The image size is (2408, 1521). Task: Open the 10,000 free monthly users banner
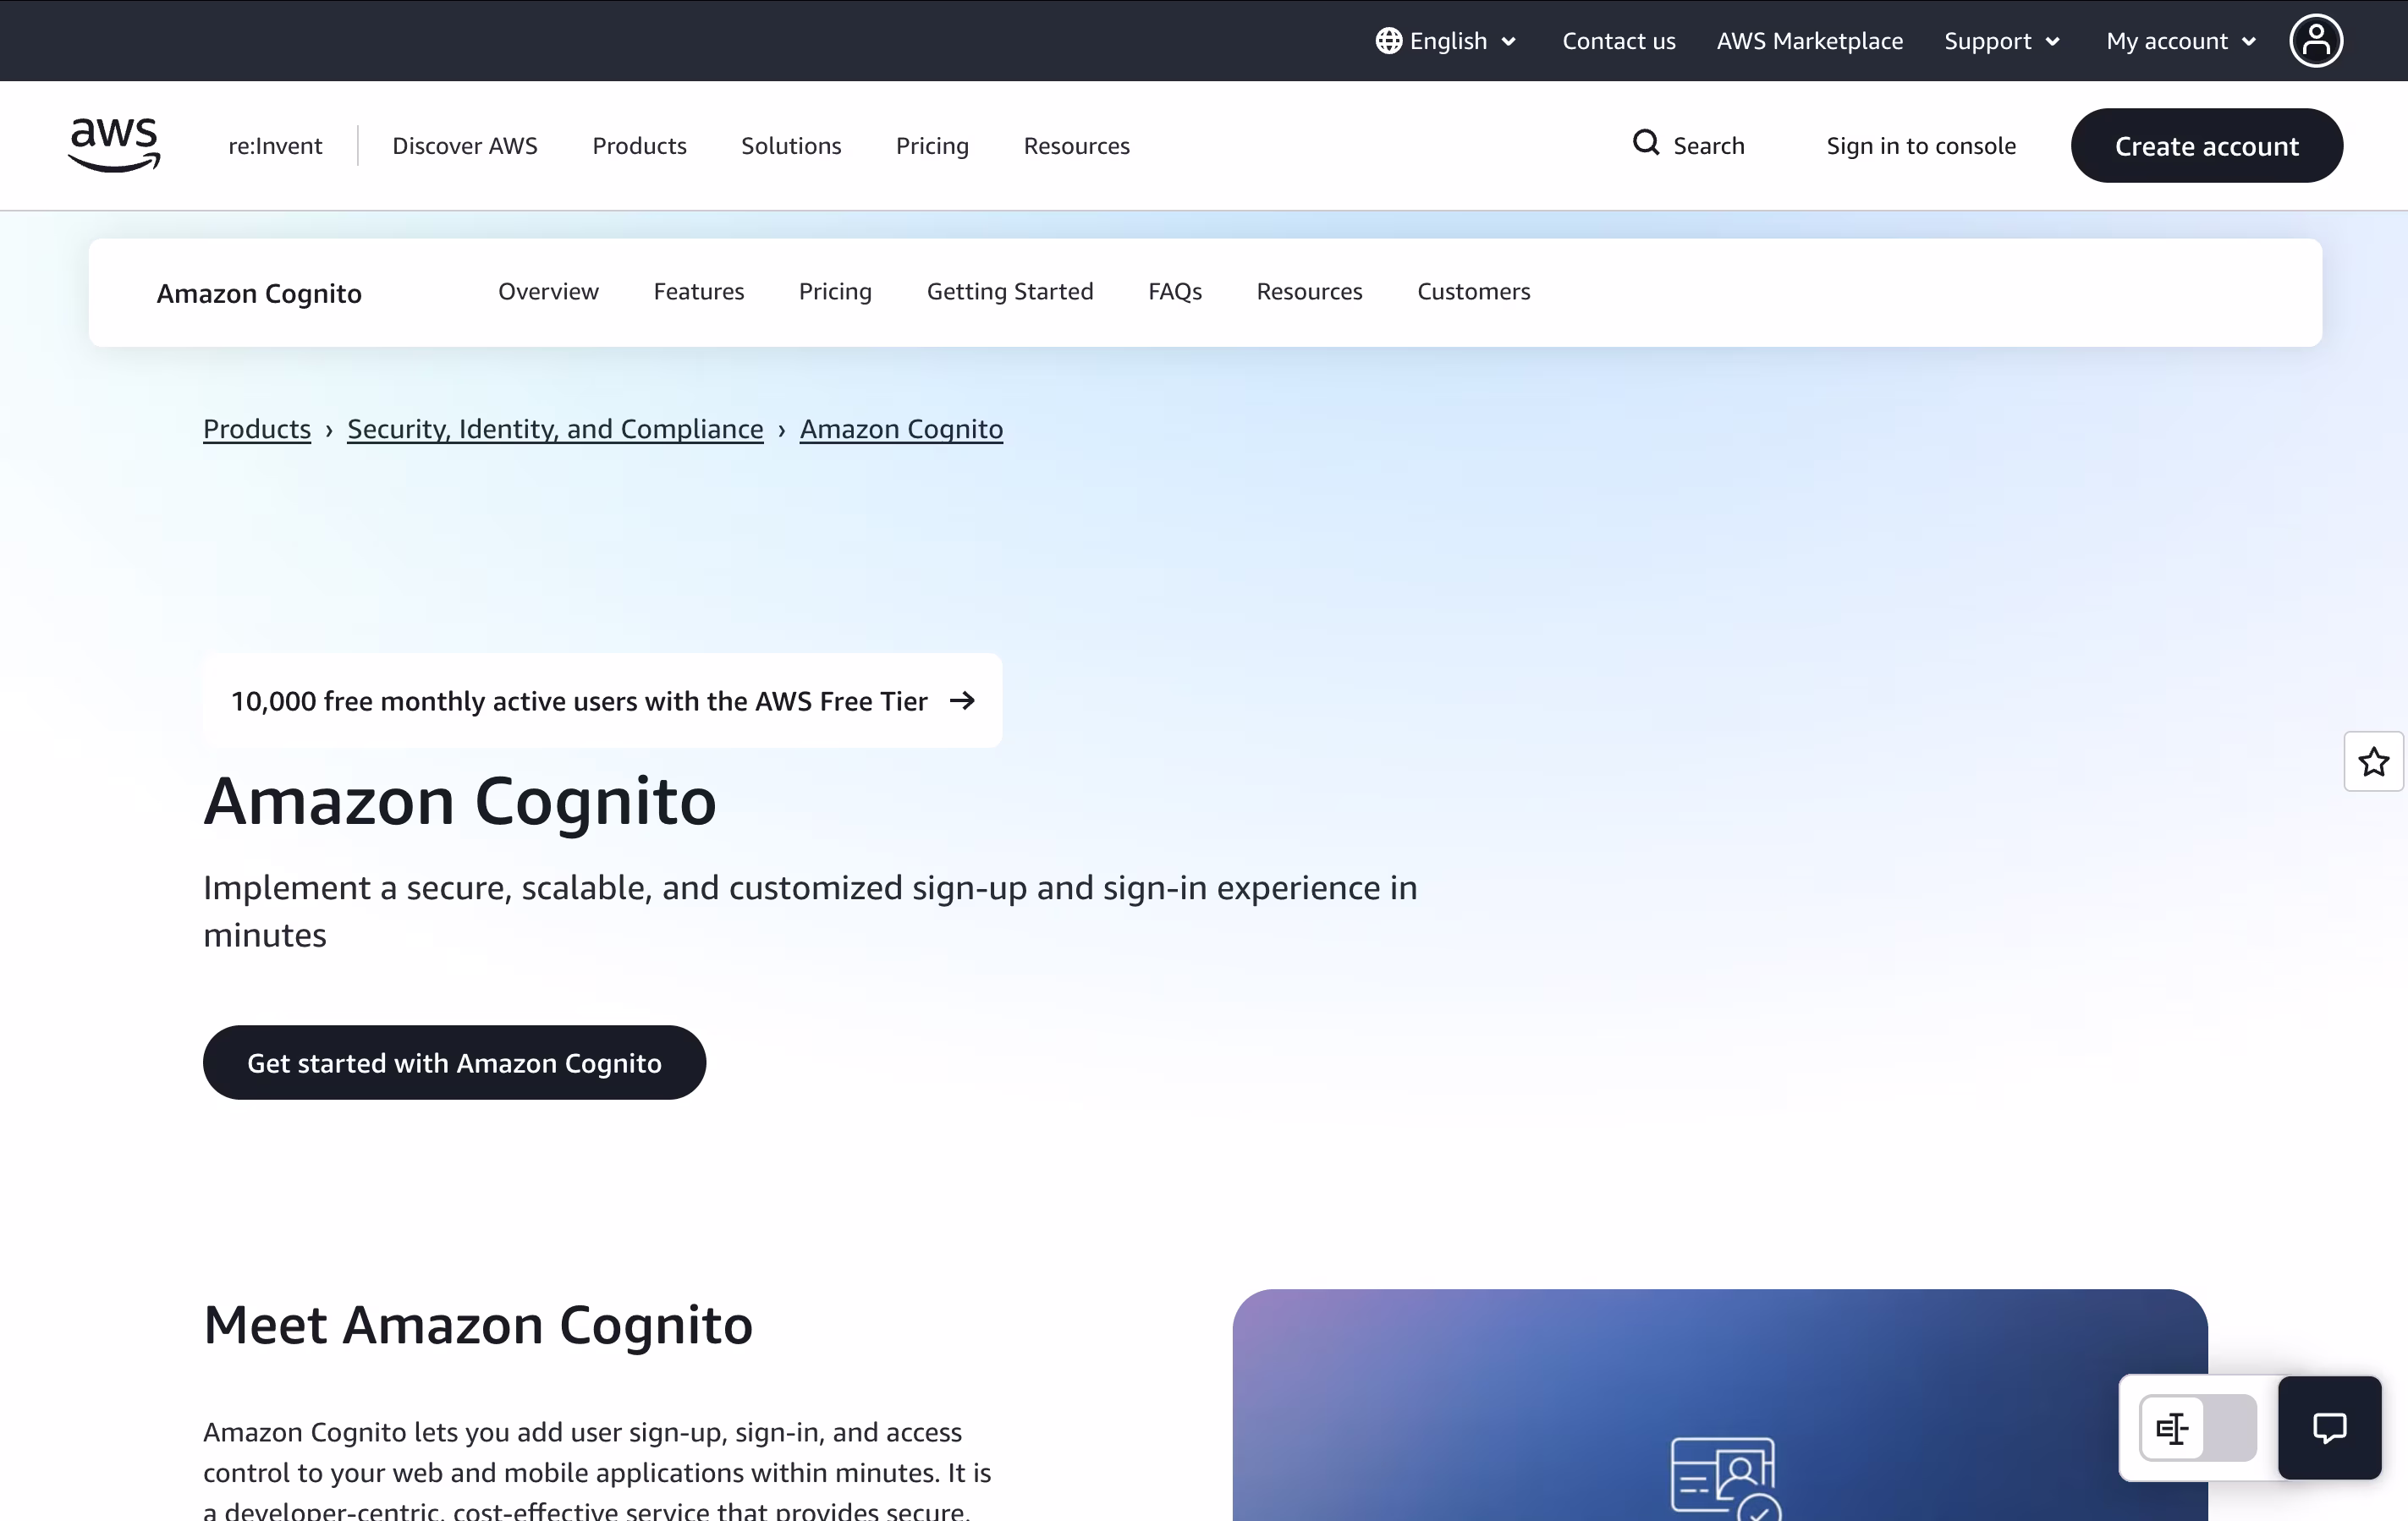[602, 701]
